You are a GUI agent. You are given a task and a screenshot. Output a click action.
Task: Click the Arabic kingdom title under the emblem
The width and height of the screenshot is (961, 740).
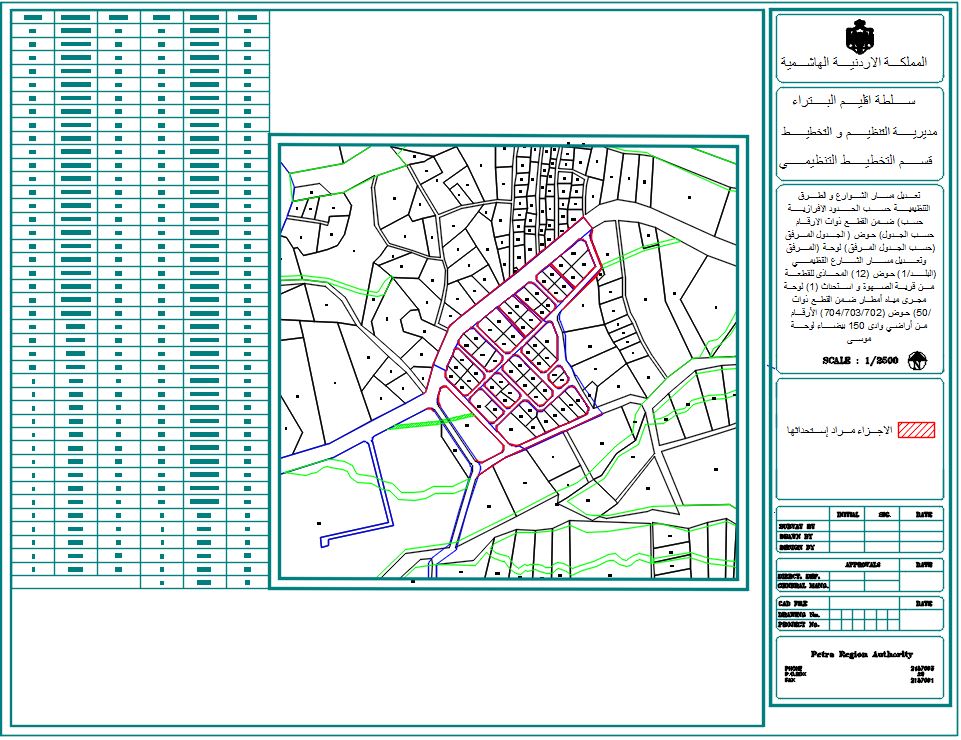coord(853,62)
